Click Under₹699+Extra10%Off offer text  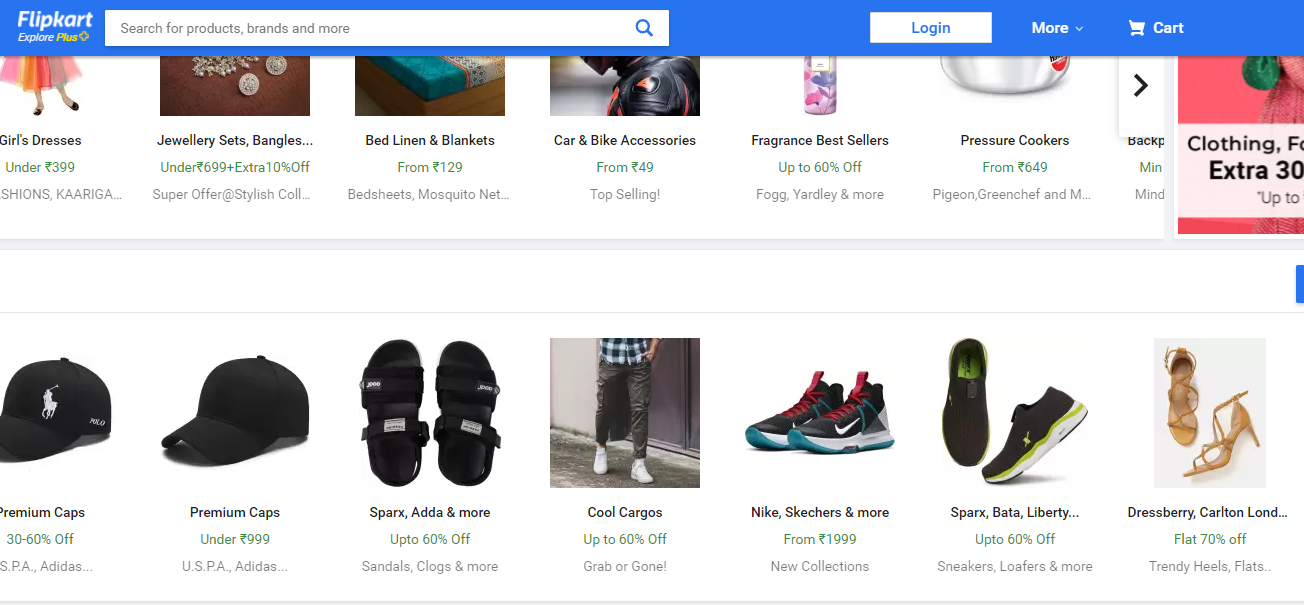pos(235,167)
